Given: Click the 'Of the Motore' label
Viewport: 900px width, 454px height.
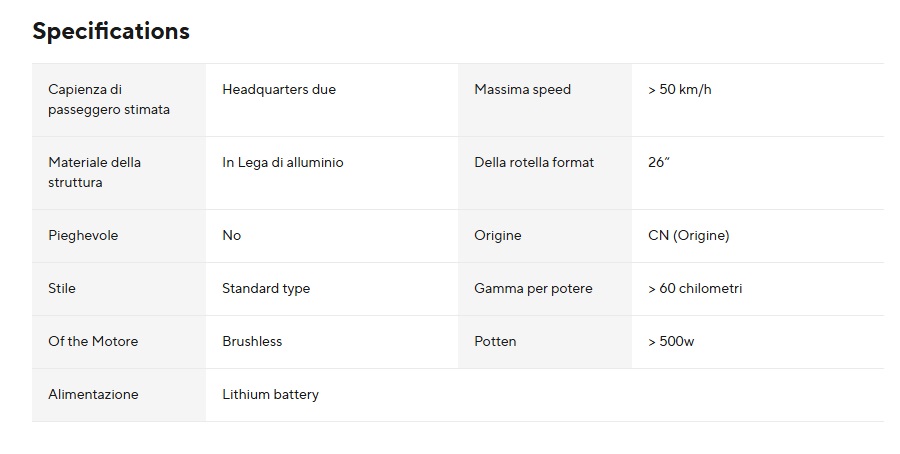Looking at the screenshot, I should coord(93,341).
